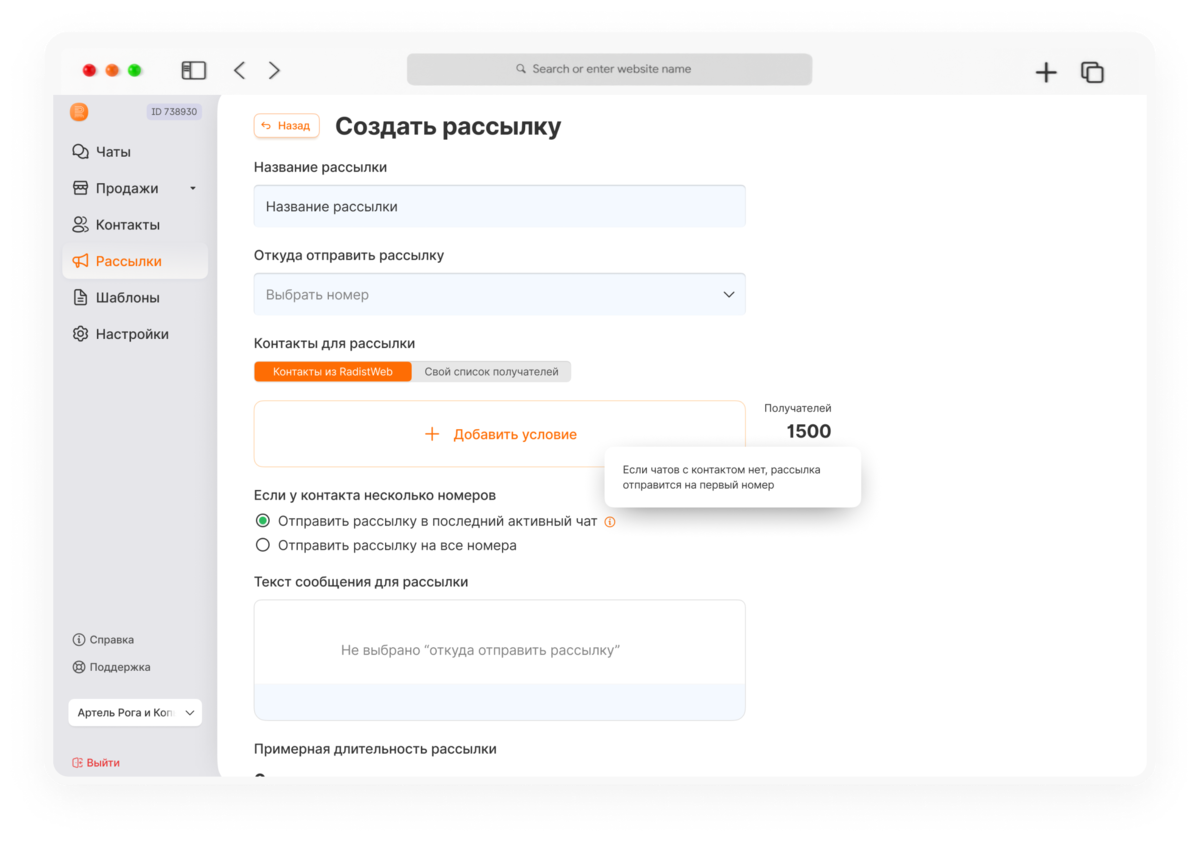This screenshot has height=843, width=1200.
Task: Go back with browser arrow
Action: pos(239,70)
